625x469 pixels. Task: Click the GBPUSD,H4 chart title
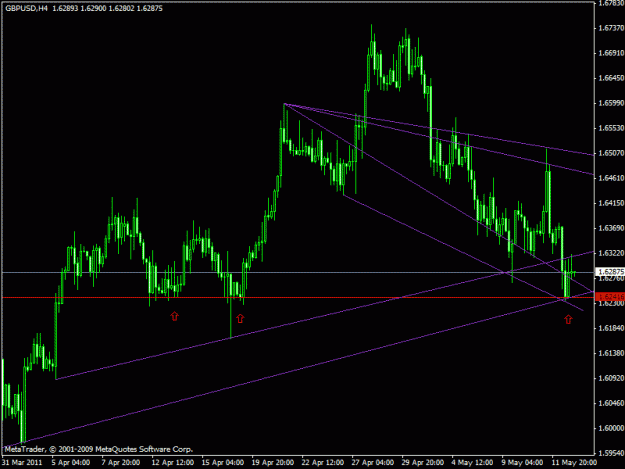click(x=26, y=8)
